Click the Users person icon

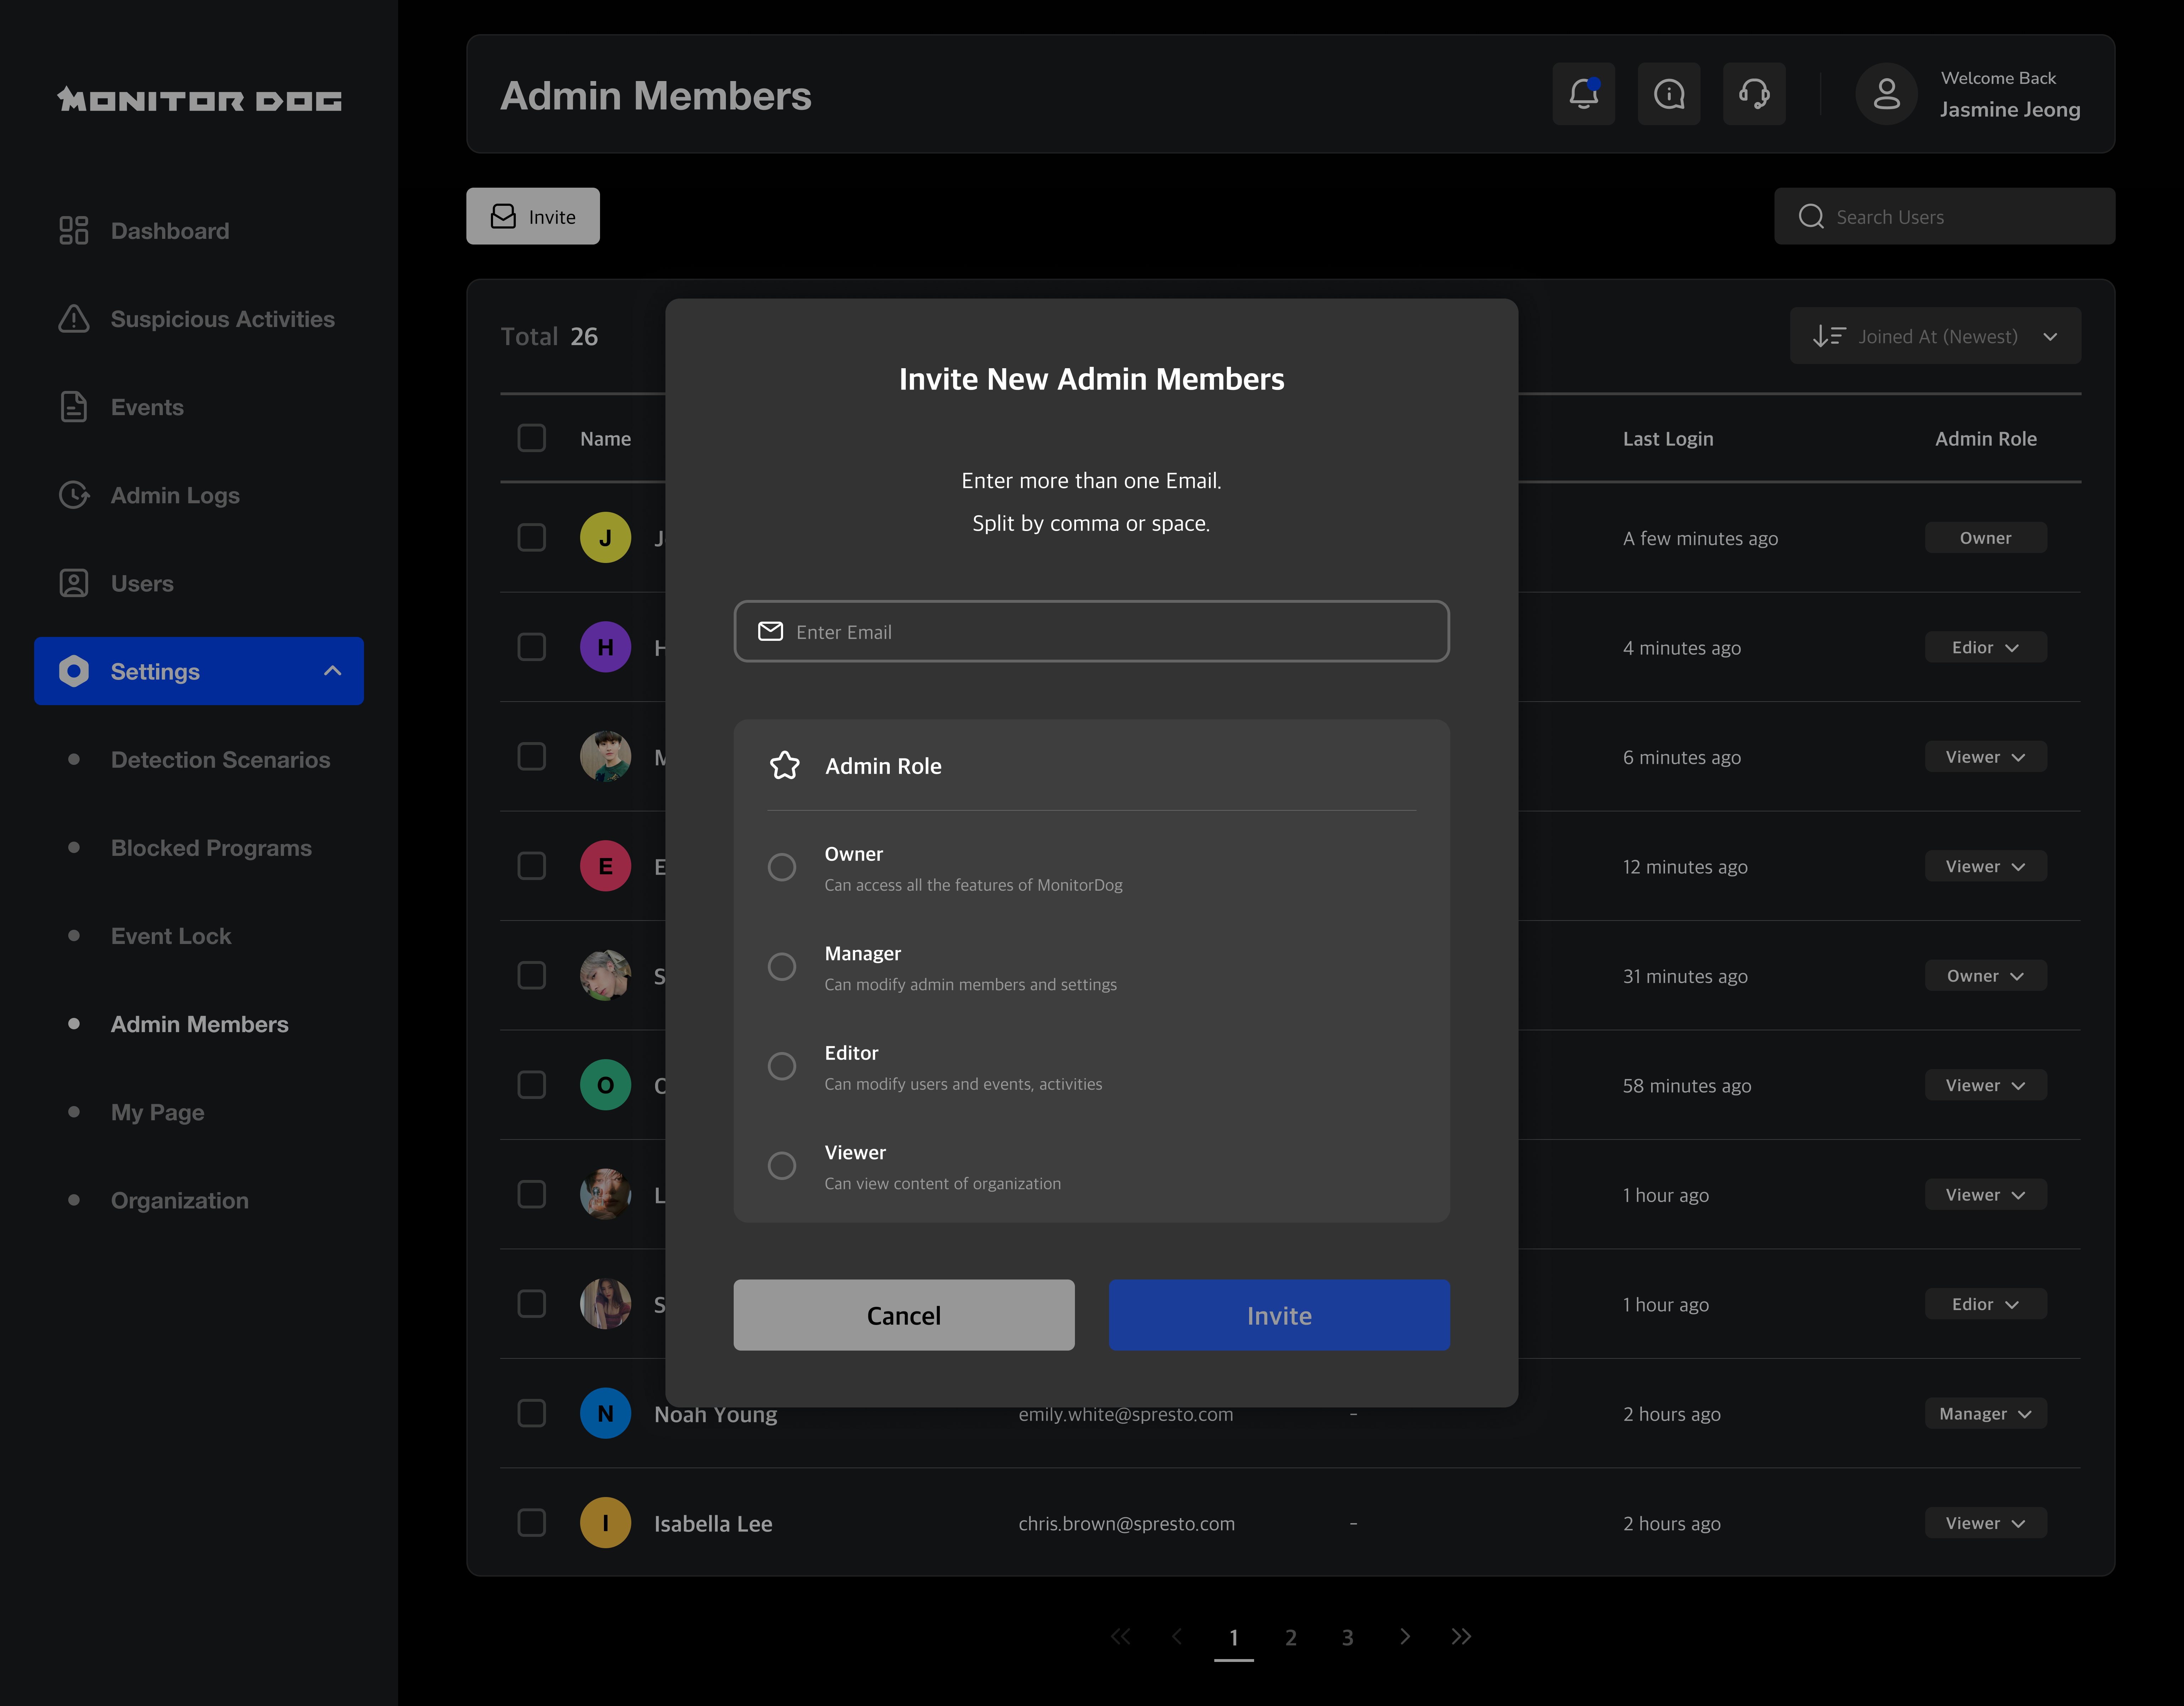point(74,583)
